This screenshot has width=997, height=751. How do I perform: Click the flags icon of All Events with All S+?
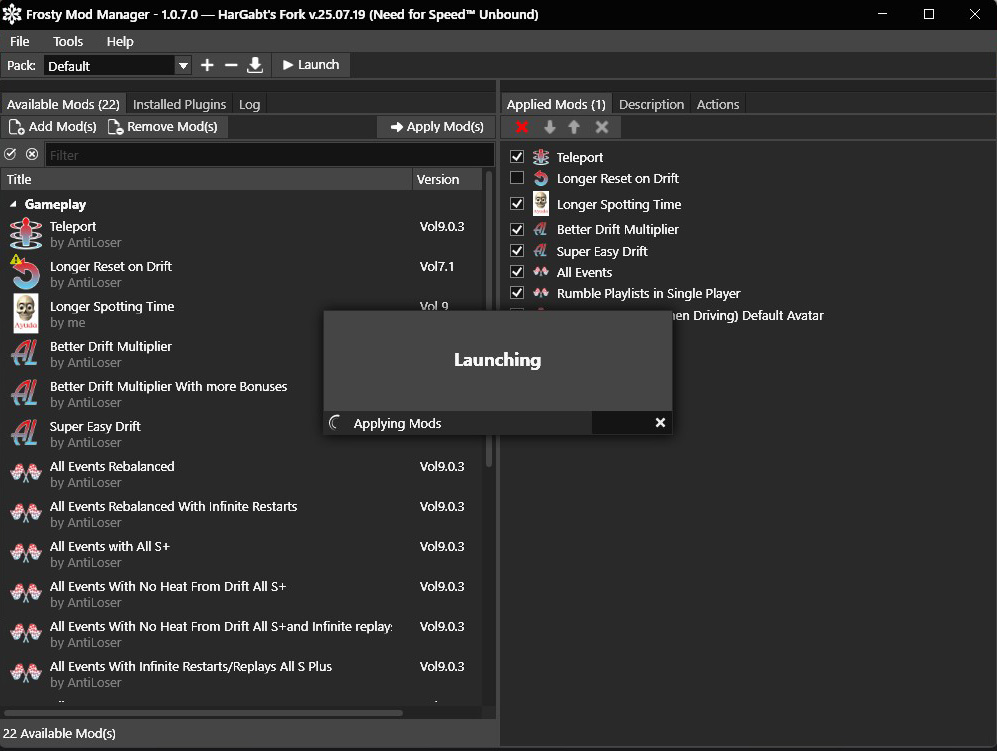pyautogui.click(x=26, y=554)
